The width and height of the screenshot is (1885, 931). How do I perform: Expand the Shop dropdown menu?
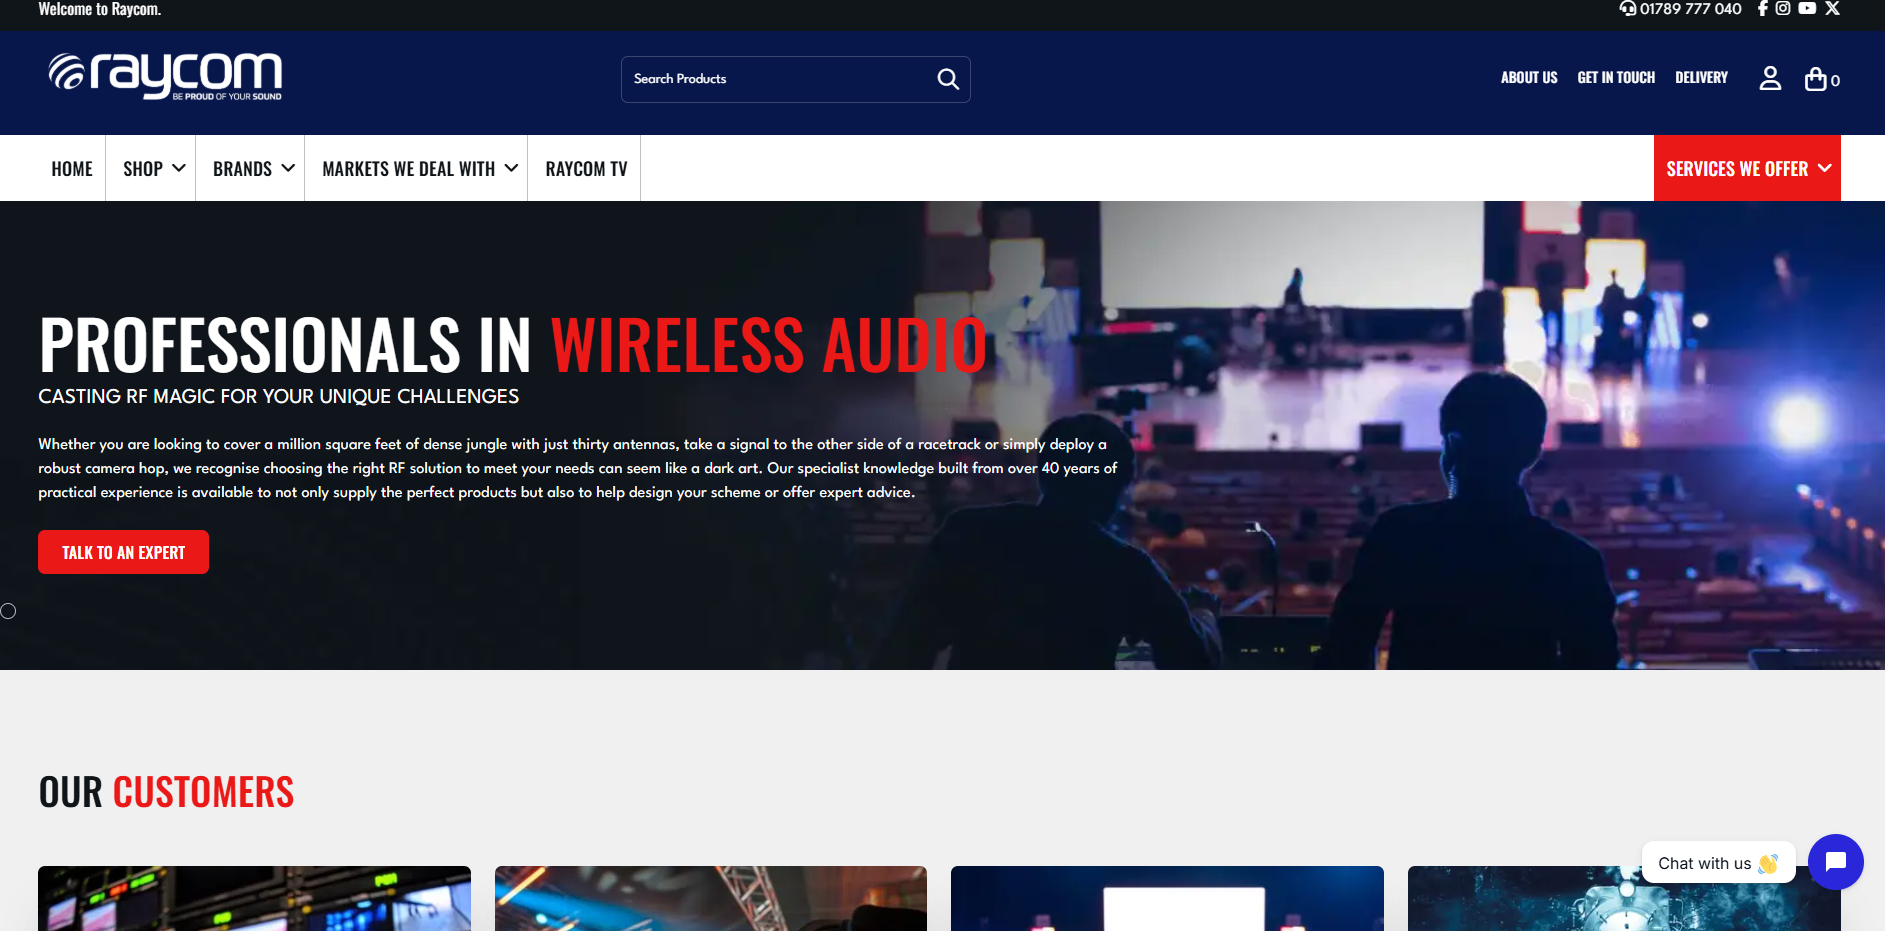pyautogui.click(x=153, y=169)
